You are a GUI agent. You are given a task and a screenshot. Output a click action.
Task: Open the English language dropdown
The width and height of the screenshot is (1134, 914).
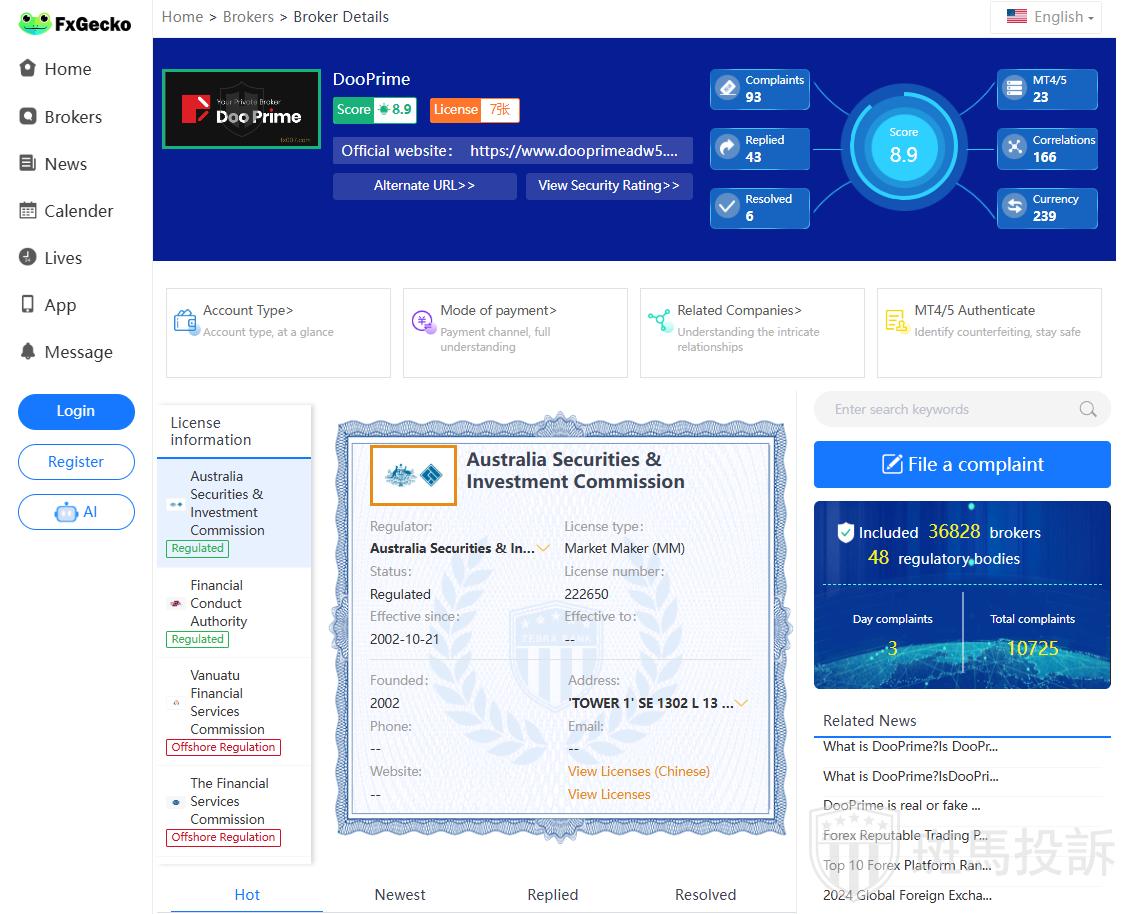click(x=1050, y=17)
